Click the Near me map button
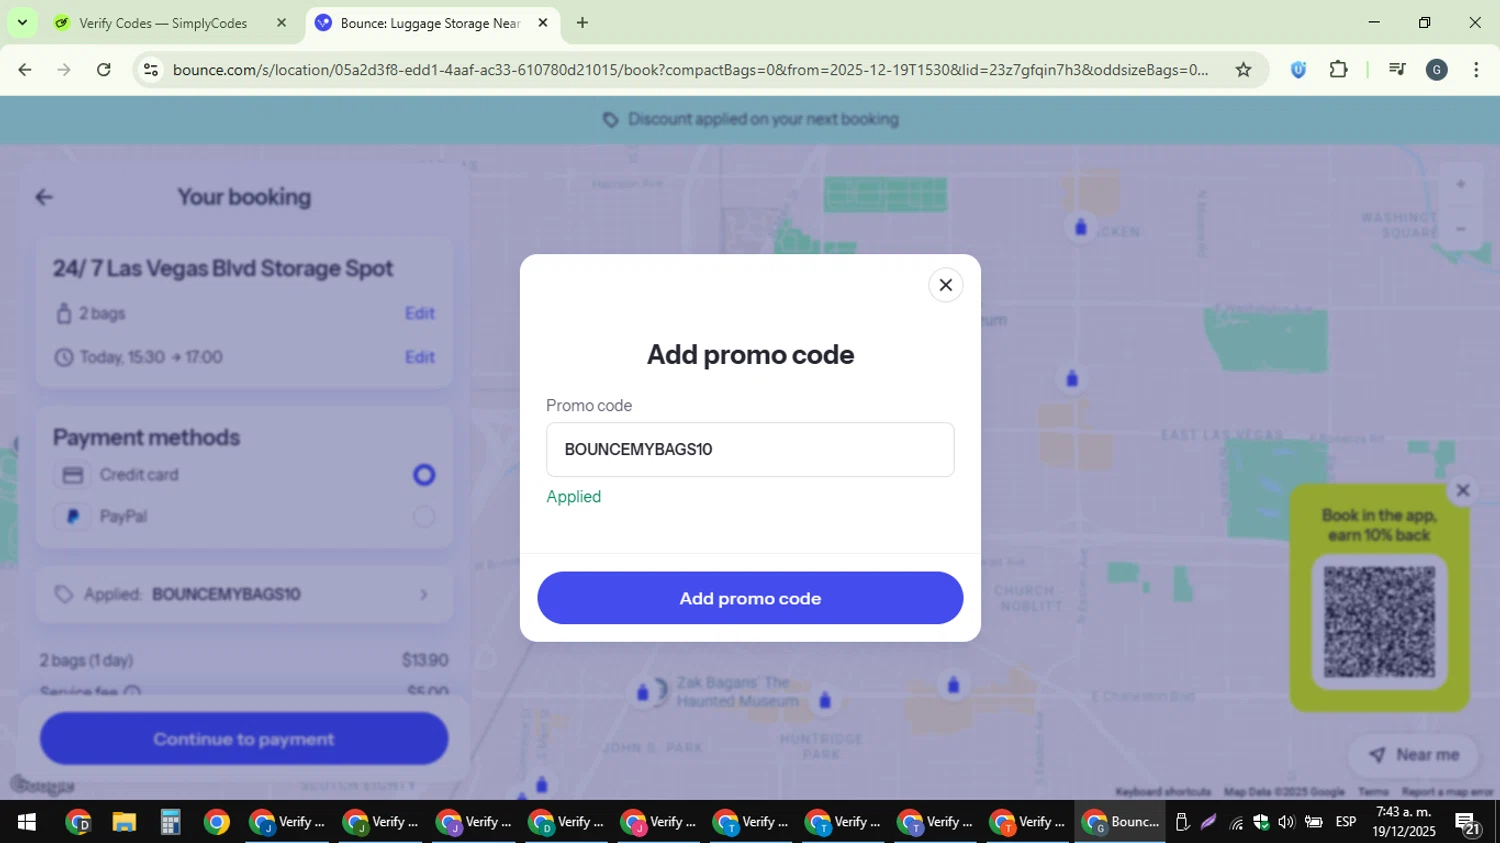 (x=1414, y=755)
